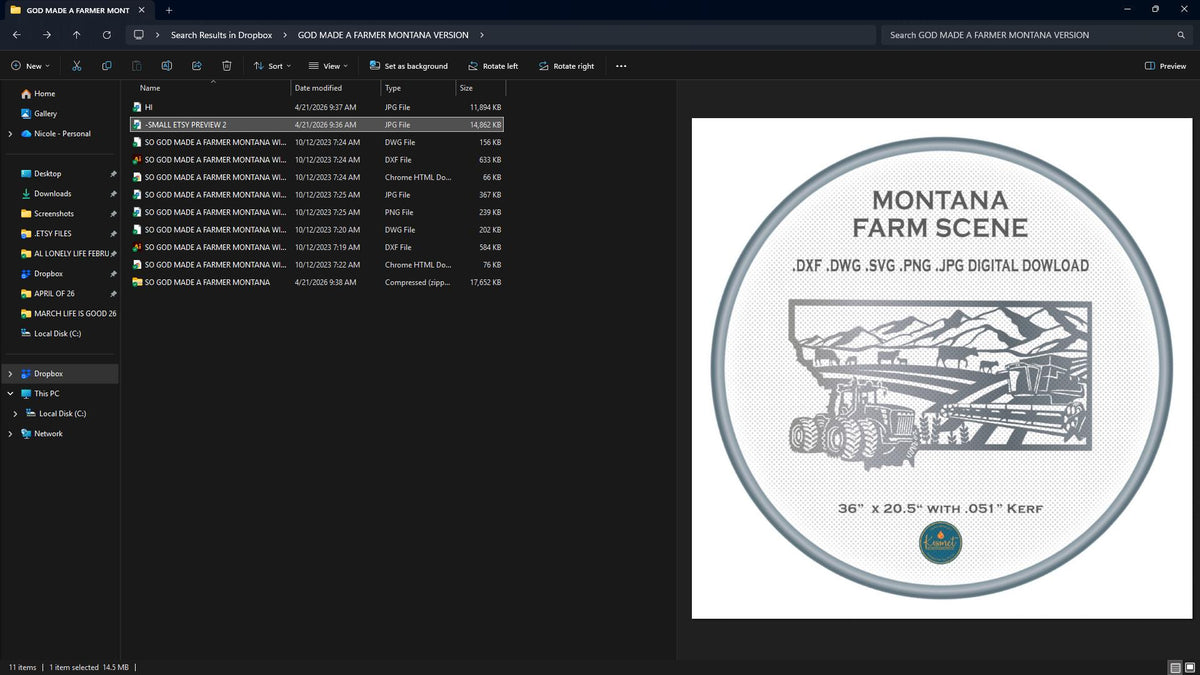1200x675 pixels.
Task: Select the 17,652 KB compressed zip folder
Action: 317,282
